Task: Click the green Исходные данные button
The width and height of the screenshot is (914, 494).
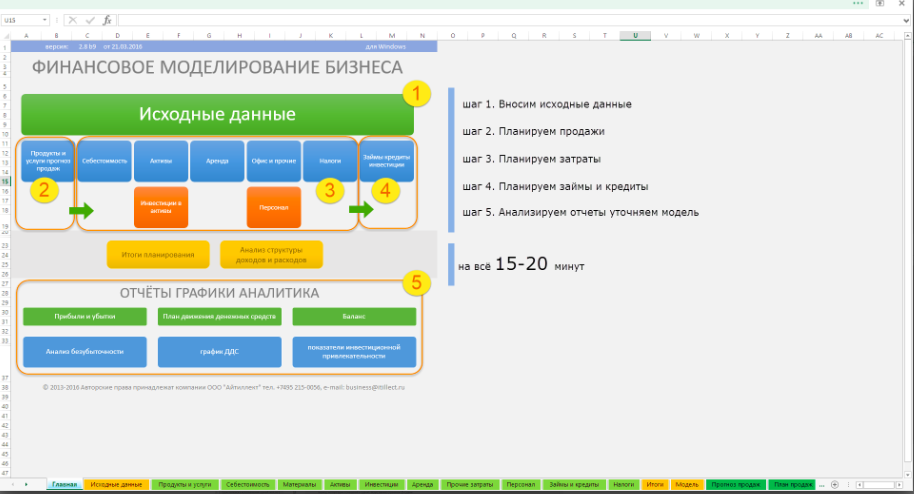Action: [217, 115]
